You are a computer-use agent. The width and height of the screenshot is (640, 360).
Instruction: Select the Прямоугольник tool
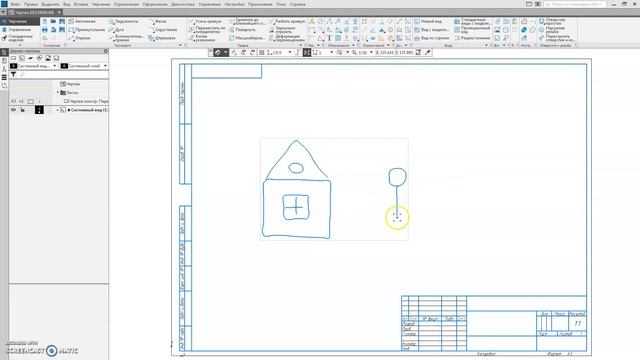coord(87,30)
